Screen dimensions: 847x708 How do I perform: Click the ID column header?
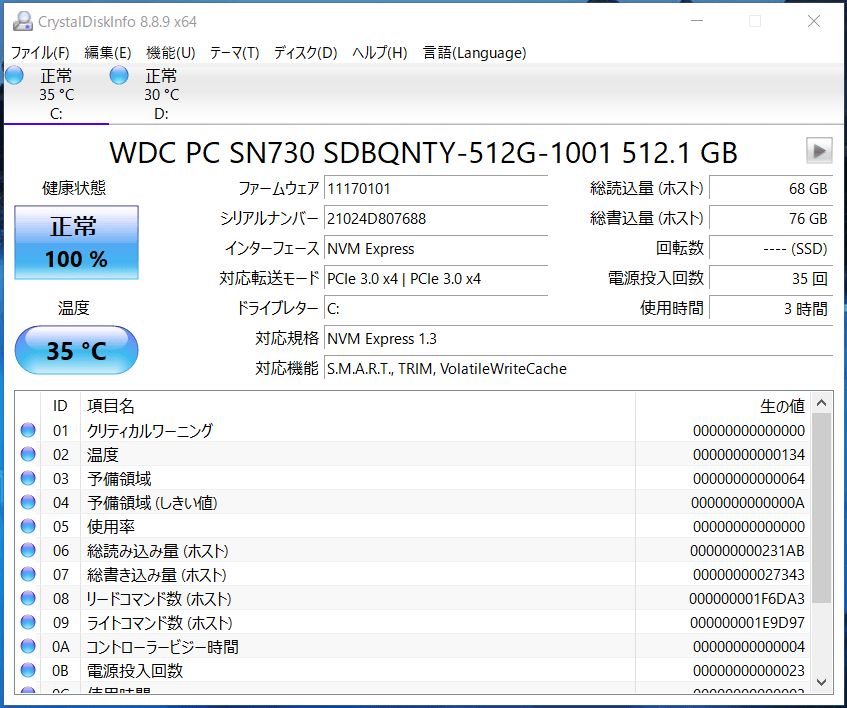60,406
